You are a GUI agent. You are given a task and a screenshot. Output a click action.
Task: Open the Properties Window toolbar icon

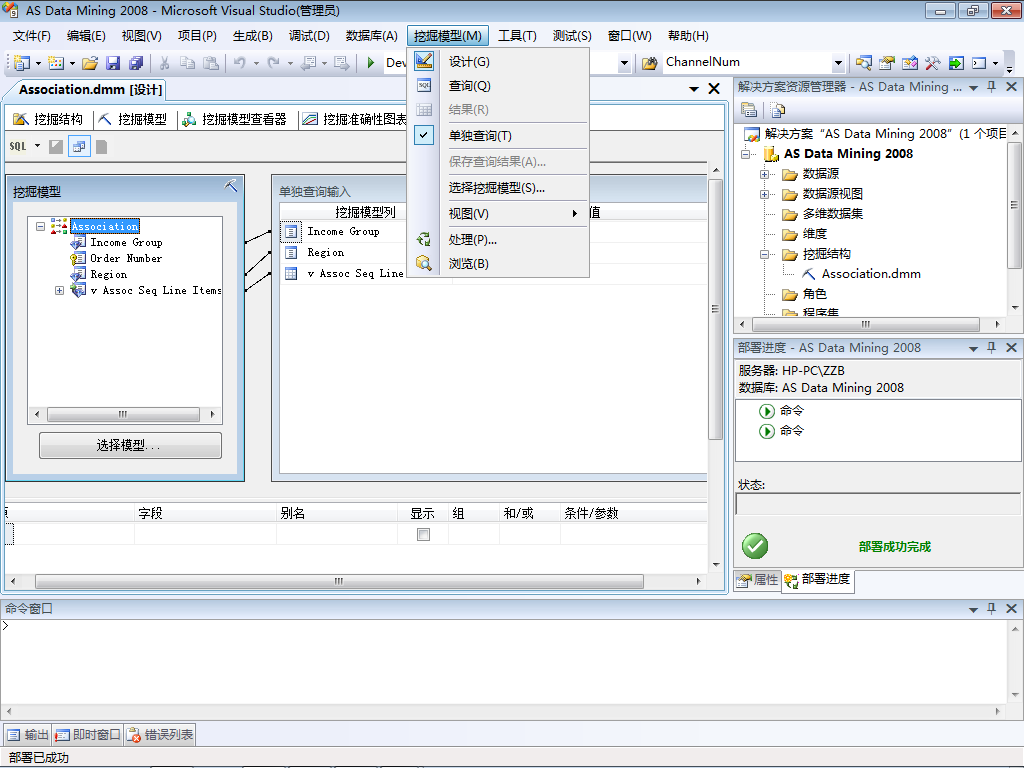[886, 63]
